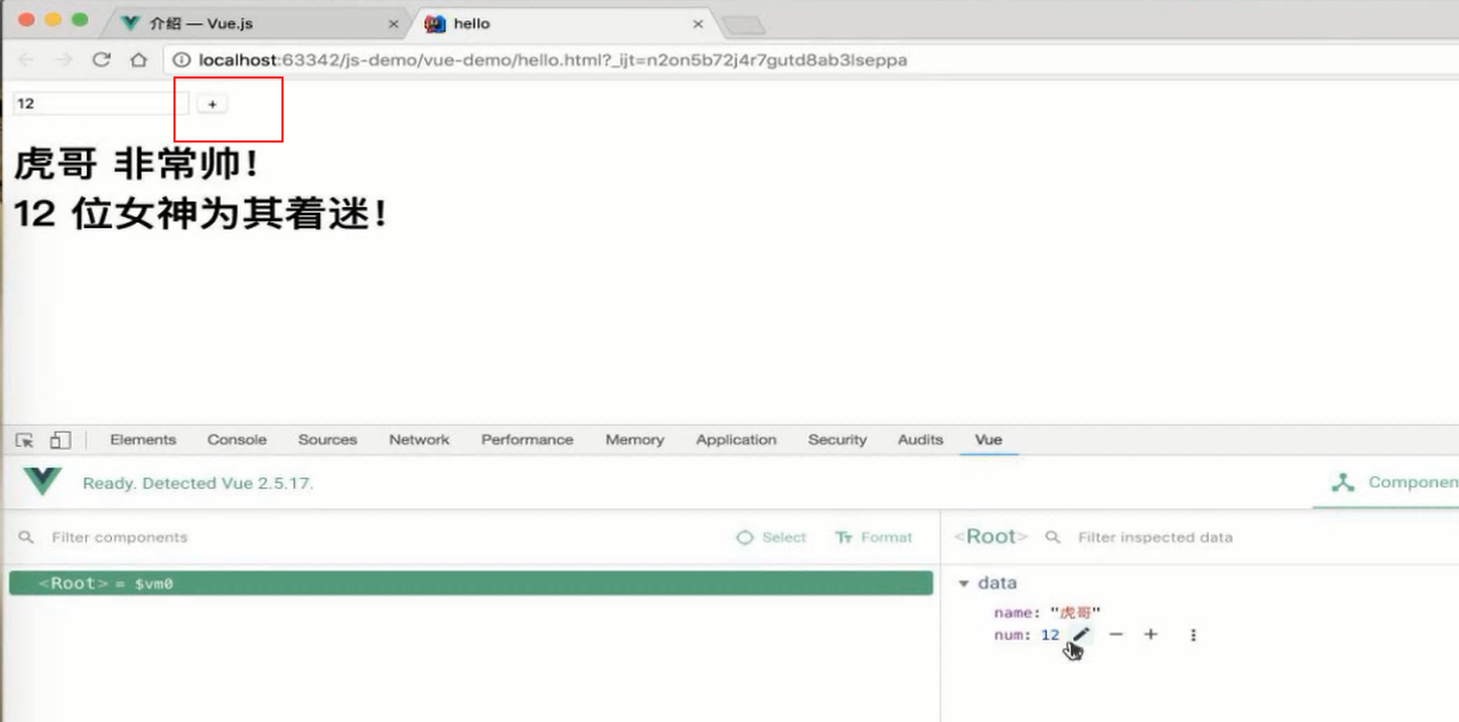This screenshot has width=1459, height=722.
Task: Click the pencil edit icon next to num
Action: [1081, 635]
